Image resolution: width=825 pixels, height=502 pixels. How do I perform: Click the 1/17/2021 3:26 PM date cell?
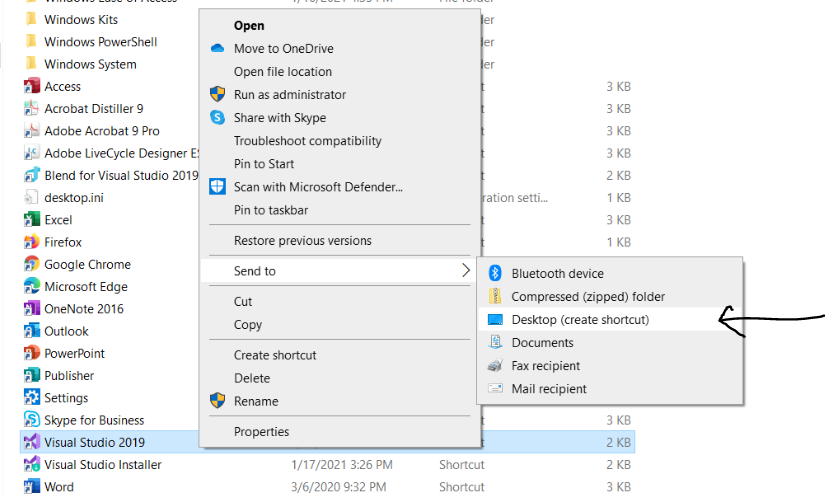341,465
